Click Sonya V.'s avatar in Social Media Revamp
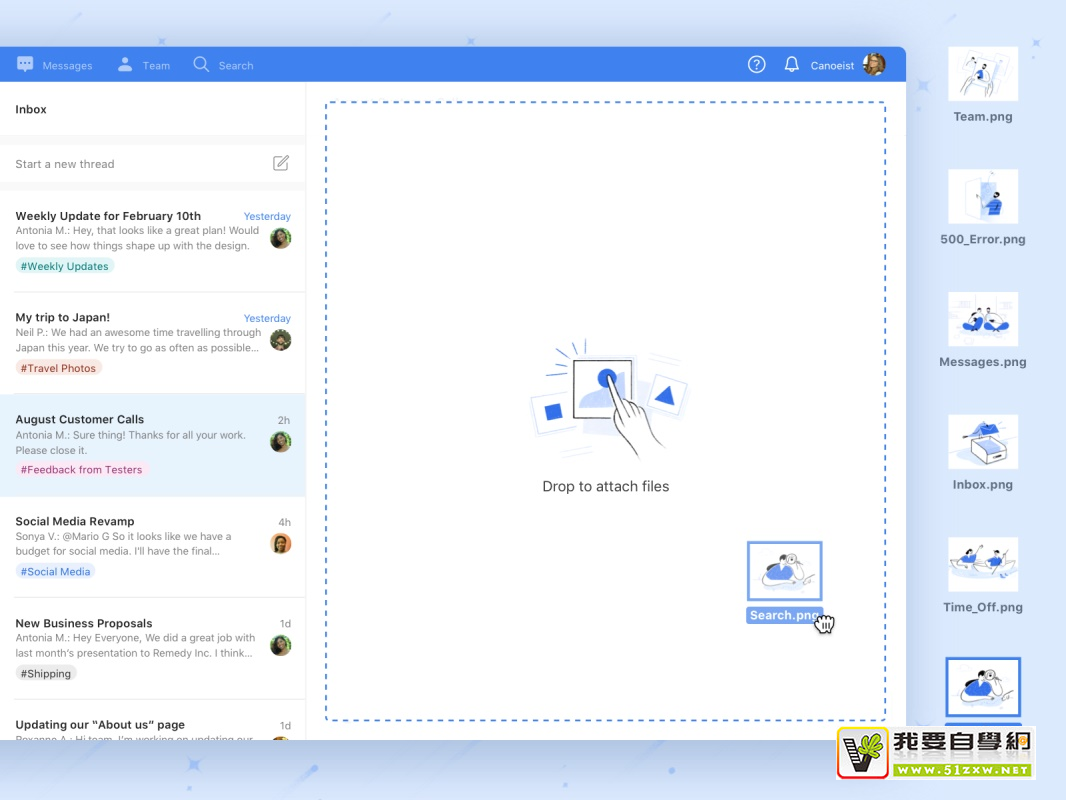The height and width of the screenshot is (800, 1066). point(281,543)
